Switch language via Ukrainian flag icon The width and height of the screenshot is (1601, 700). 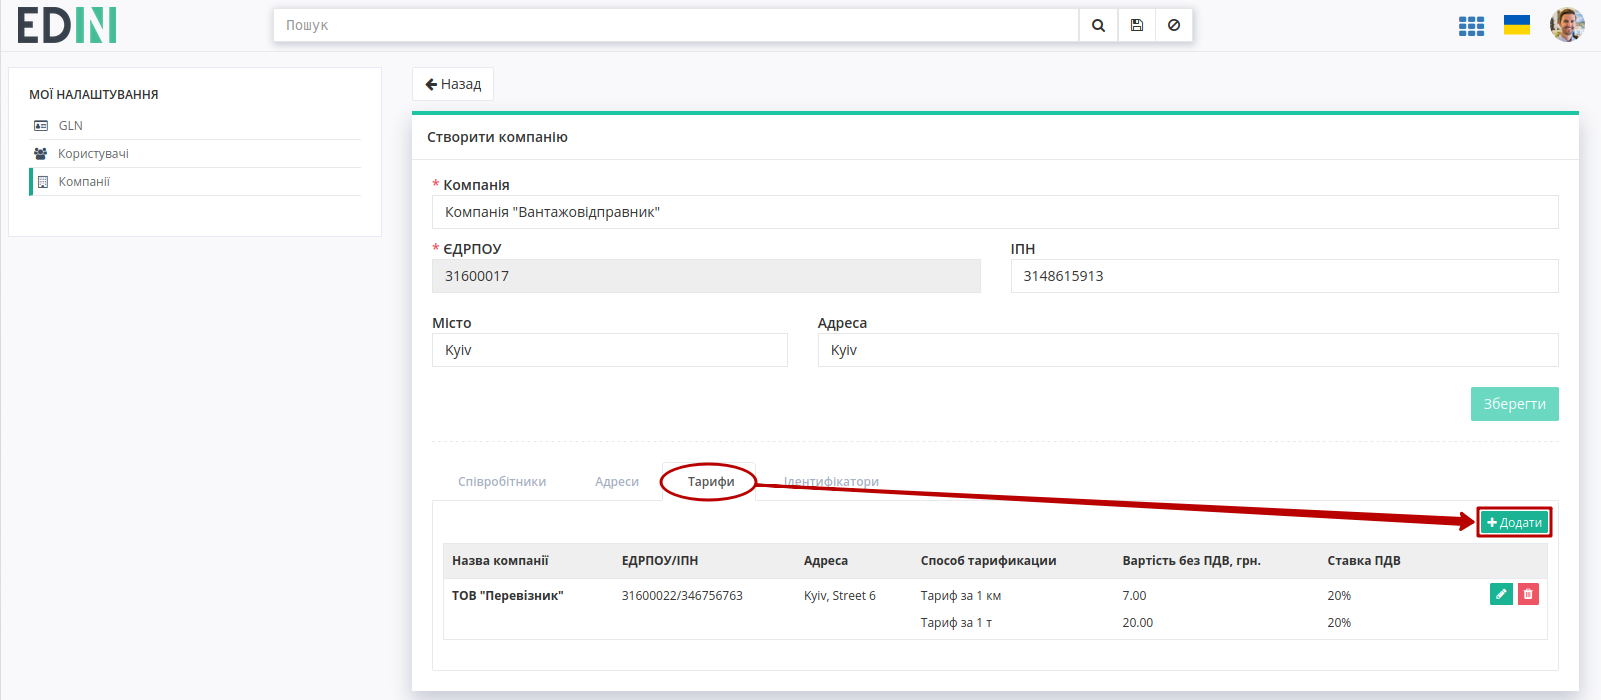point(1517,25)
